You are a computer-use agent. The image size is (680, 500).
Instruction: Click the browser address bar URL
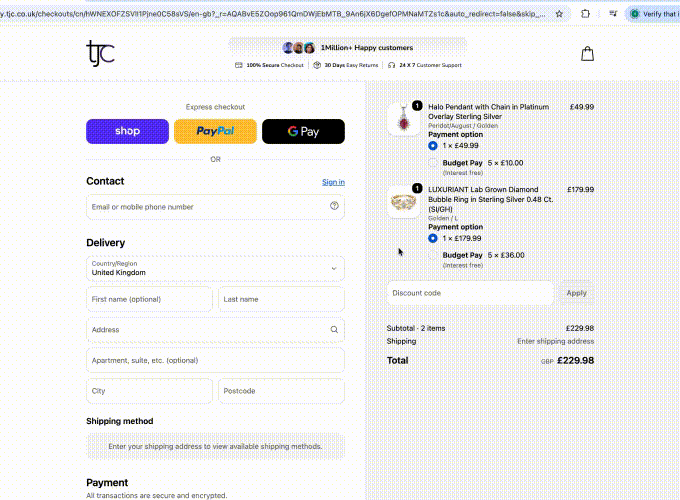point(273,14)
